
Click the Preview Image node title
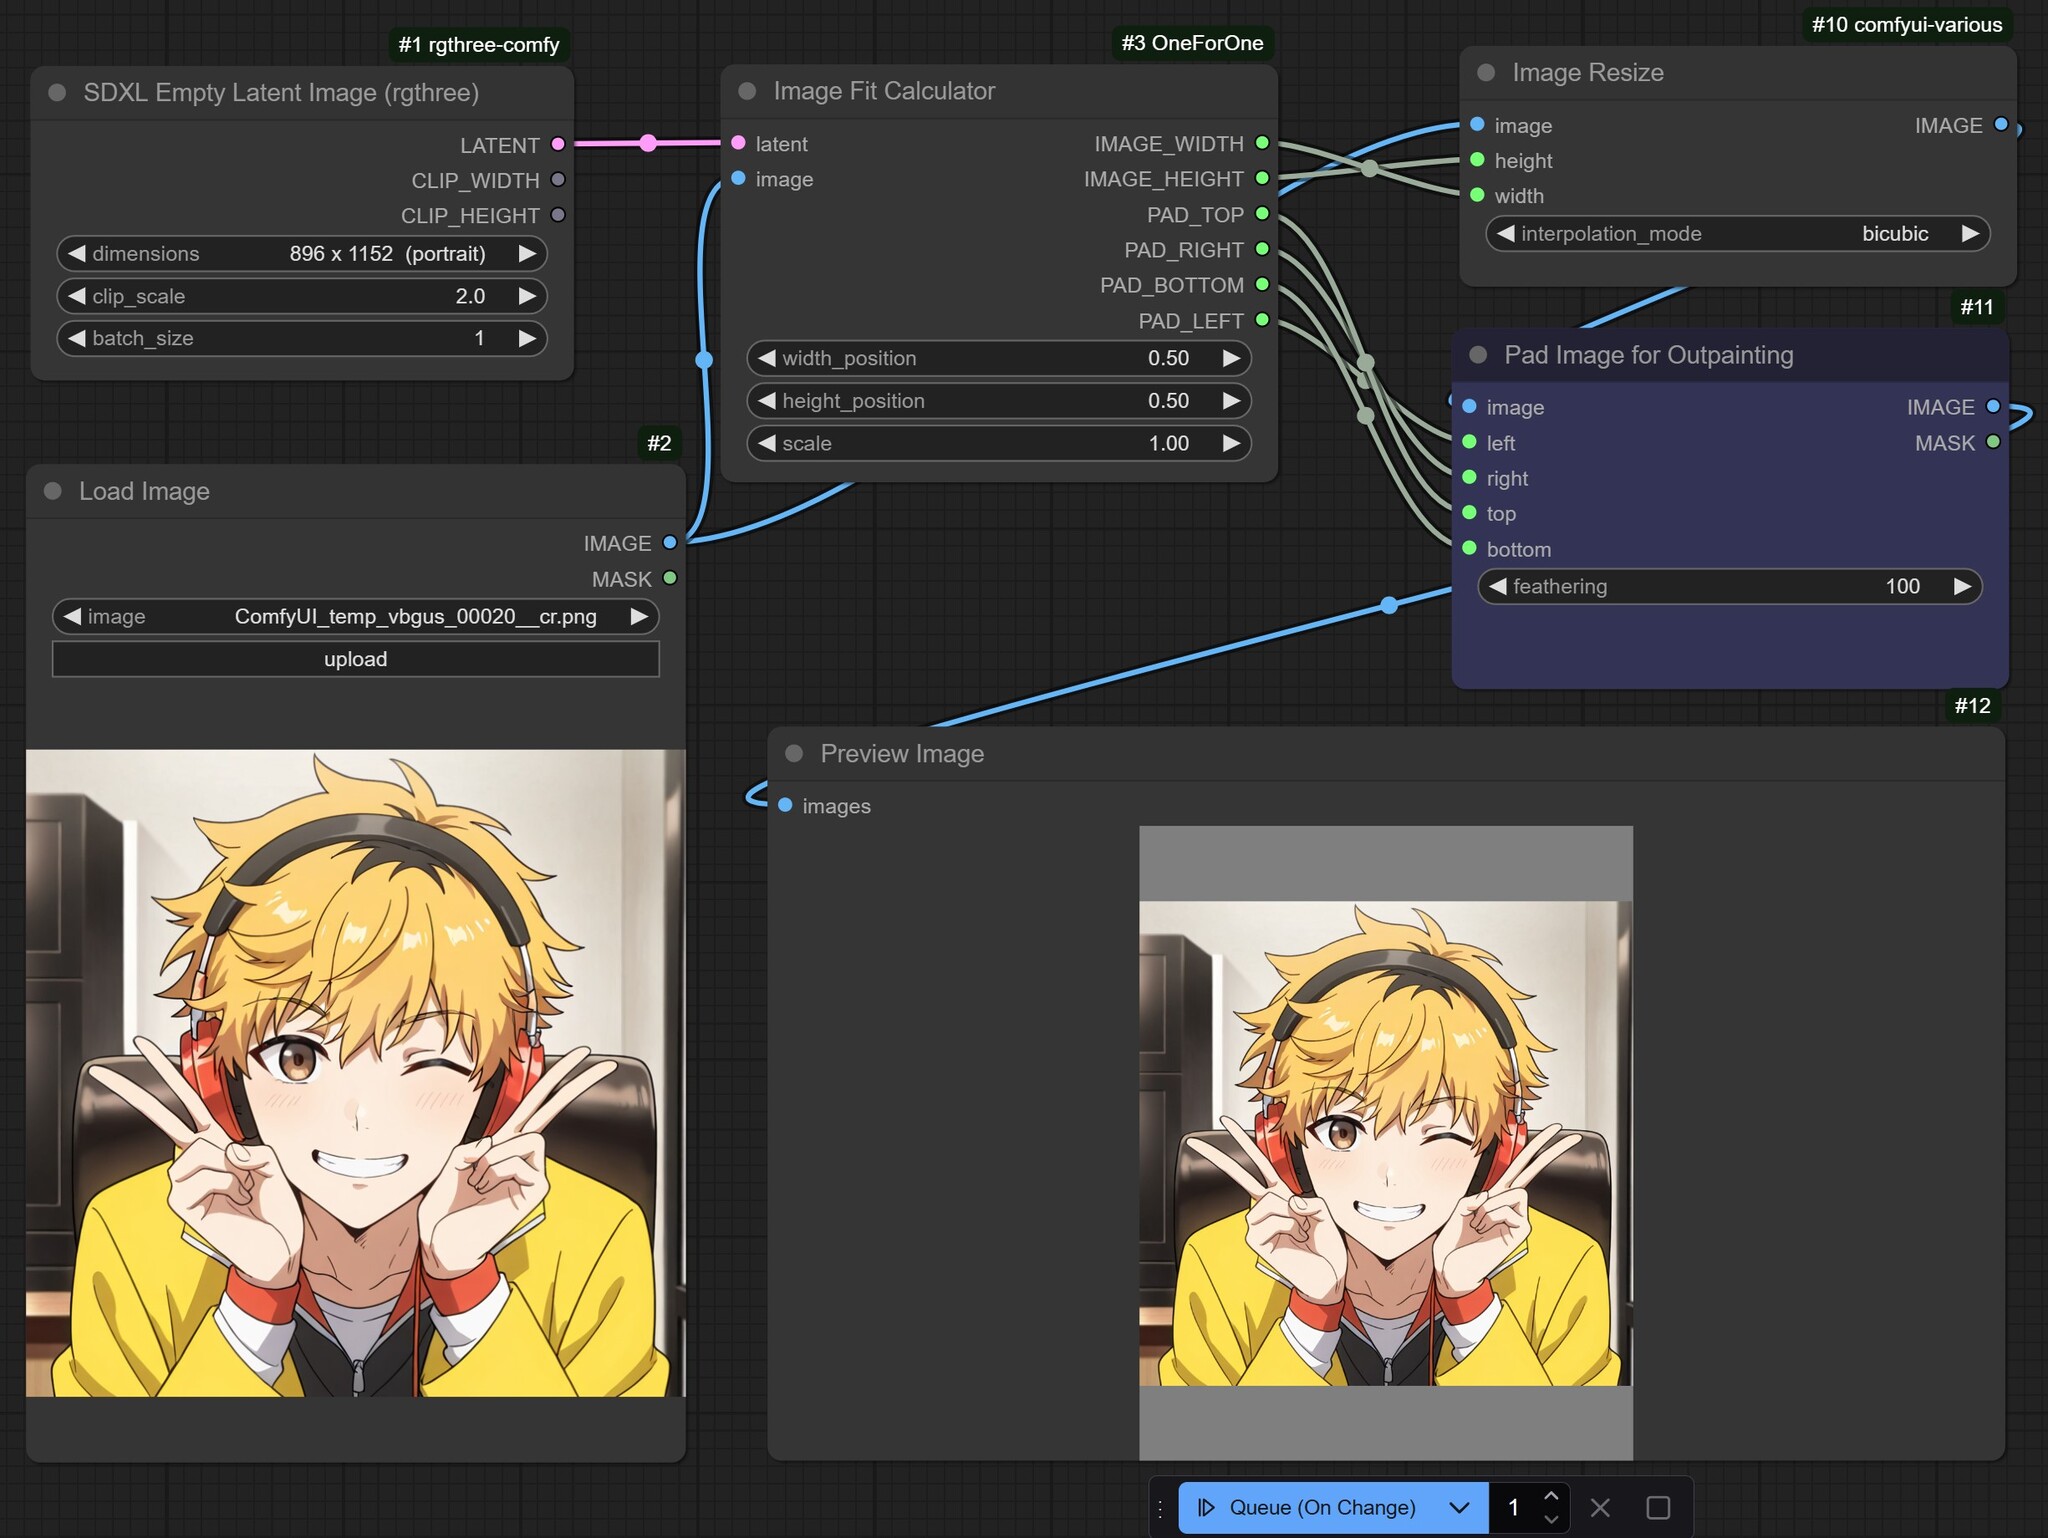(x=902, y=753)
